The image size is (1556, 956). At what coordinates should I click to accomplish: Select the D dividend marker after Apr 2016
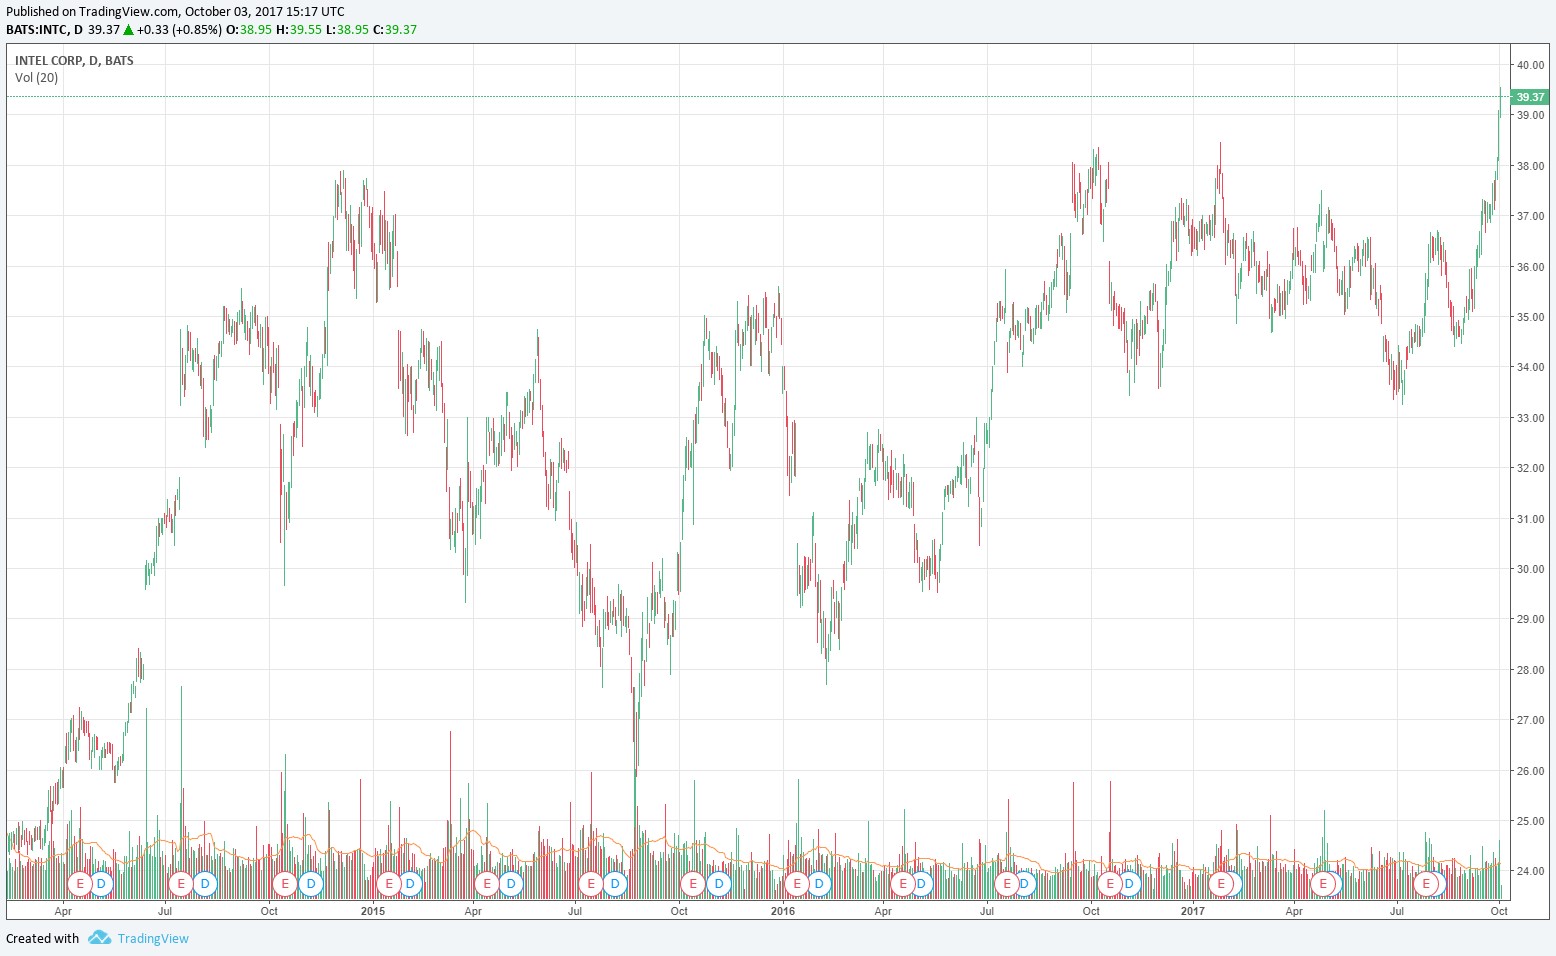pos(921,884)
